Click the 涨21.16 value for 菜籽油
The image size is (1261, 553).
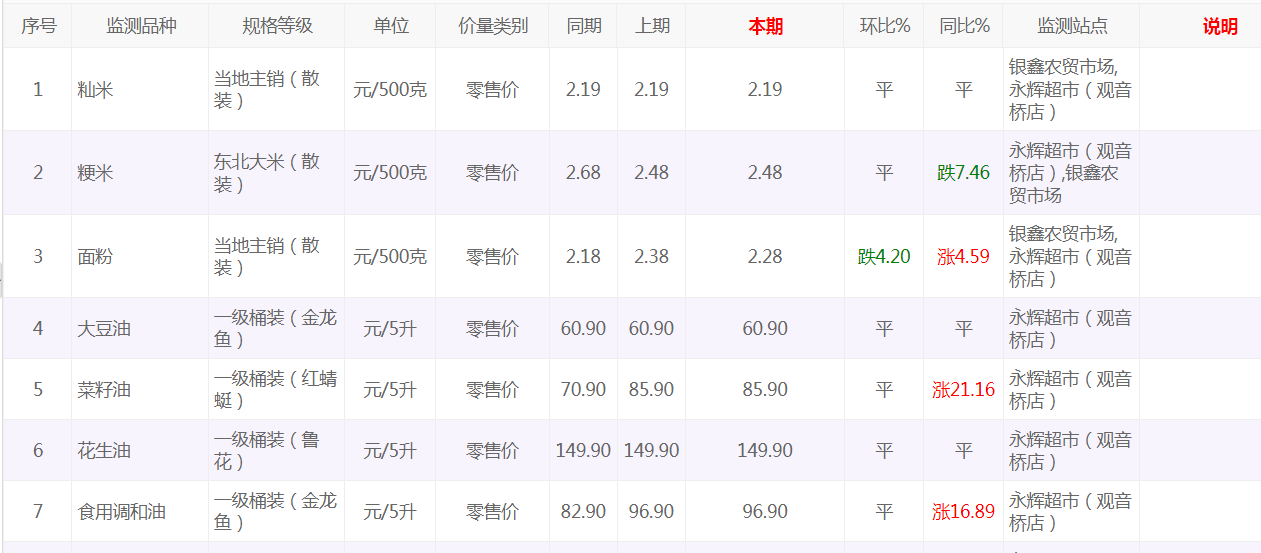pyautogui.click(x=964, y=390)
